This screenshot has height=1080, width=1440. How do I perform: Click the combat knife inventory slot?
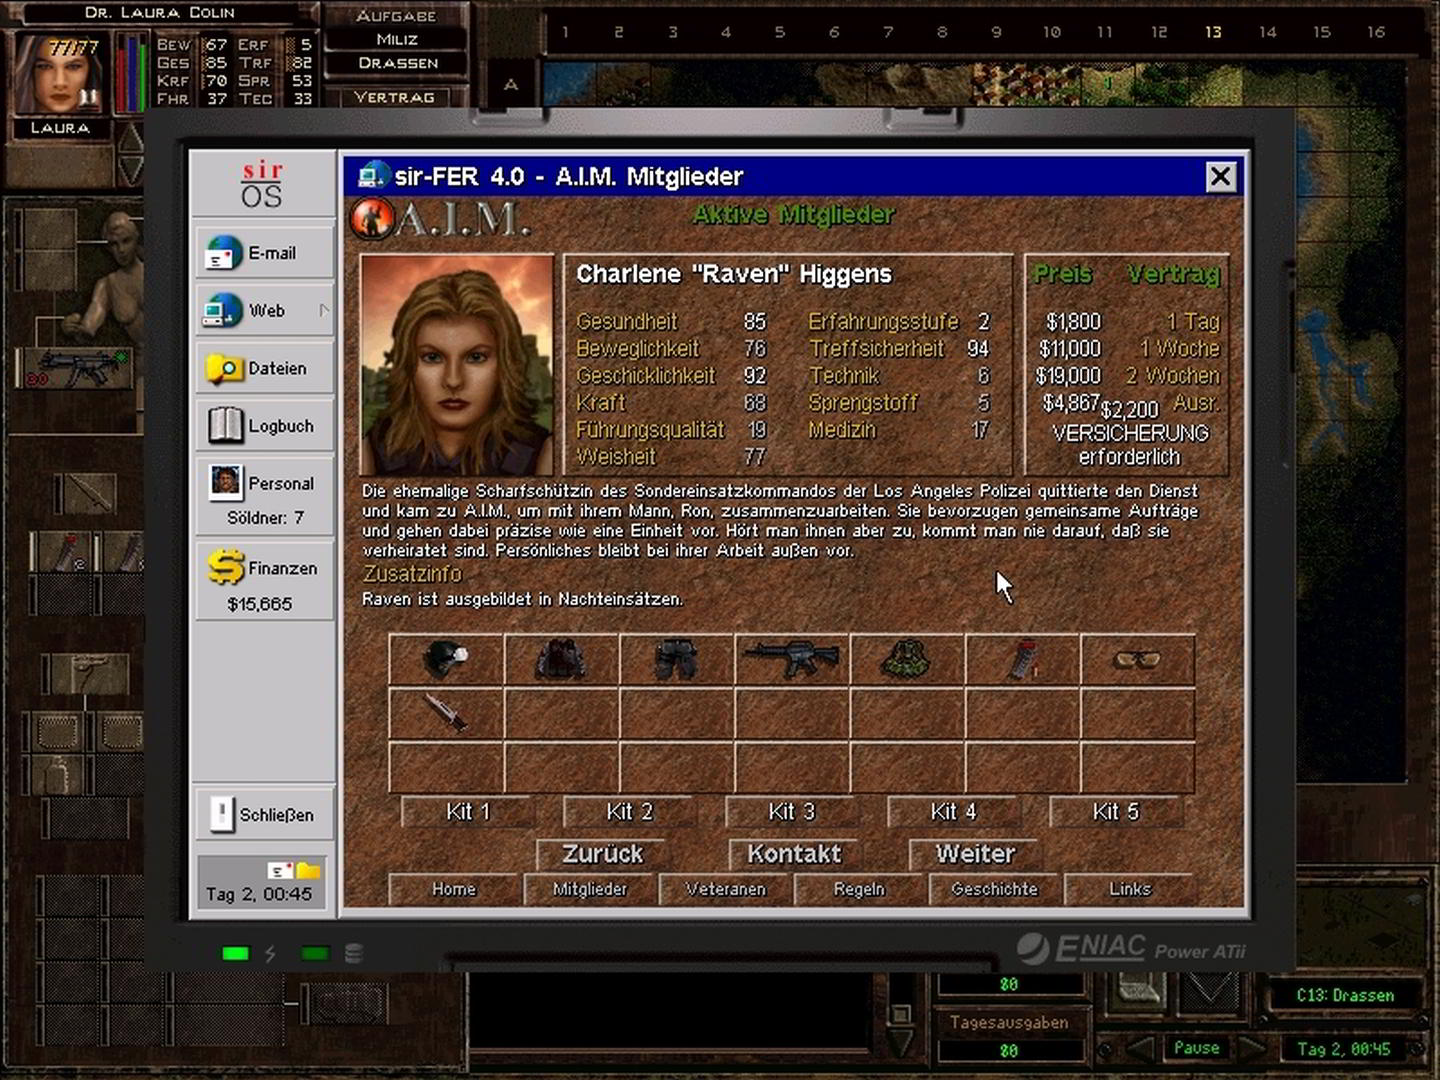[x=445, y=714]
